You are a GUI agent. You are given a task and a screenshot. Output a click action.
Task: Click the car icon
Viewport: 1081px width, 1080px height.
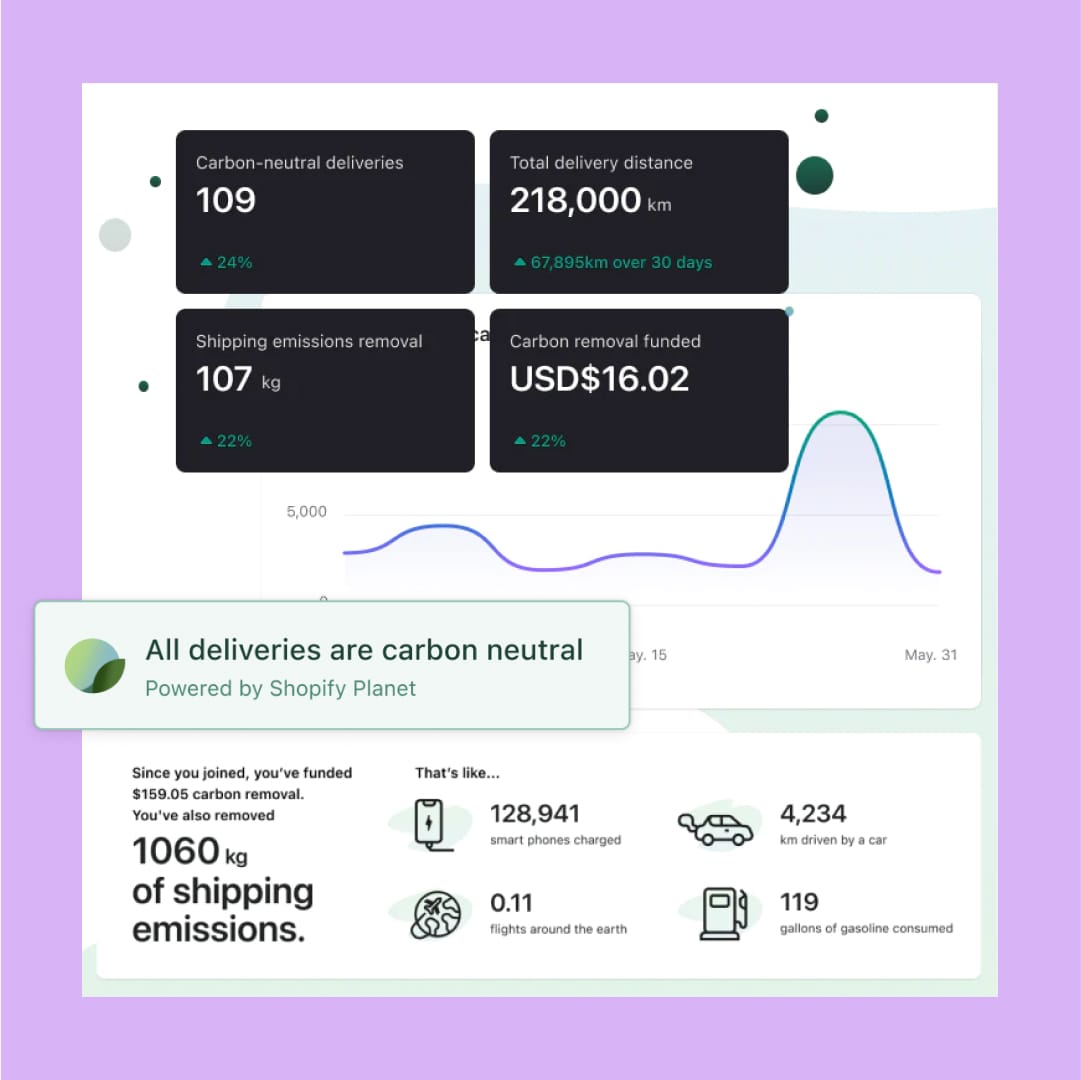click(715, 828)
